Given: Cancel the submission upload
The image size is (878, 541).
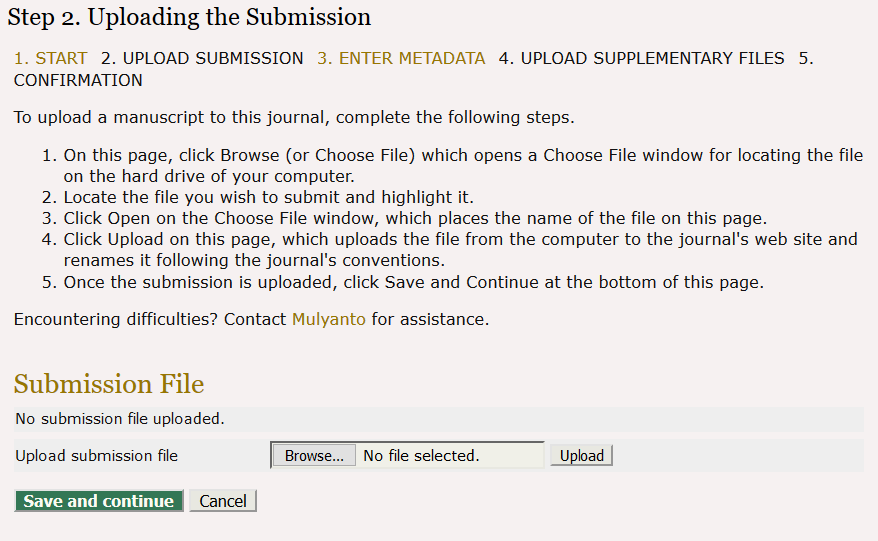Looking at the screenshot, I should [223, 501].
